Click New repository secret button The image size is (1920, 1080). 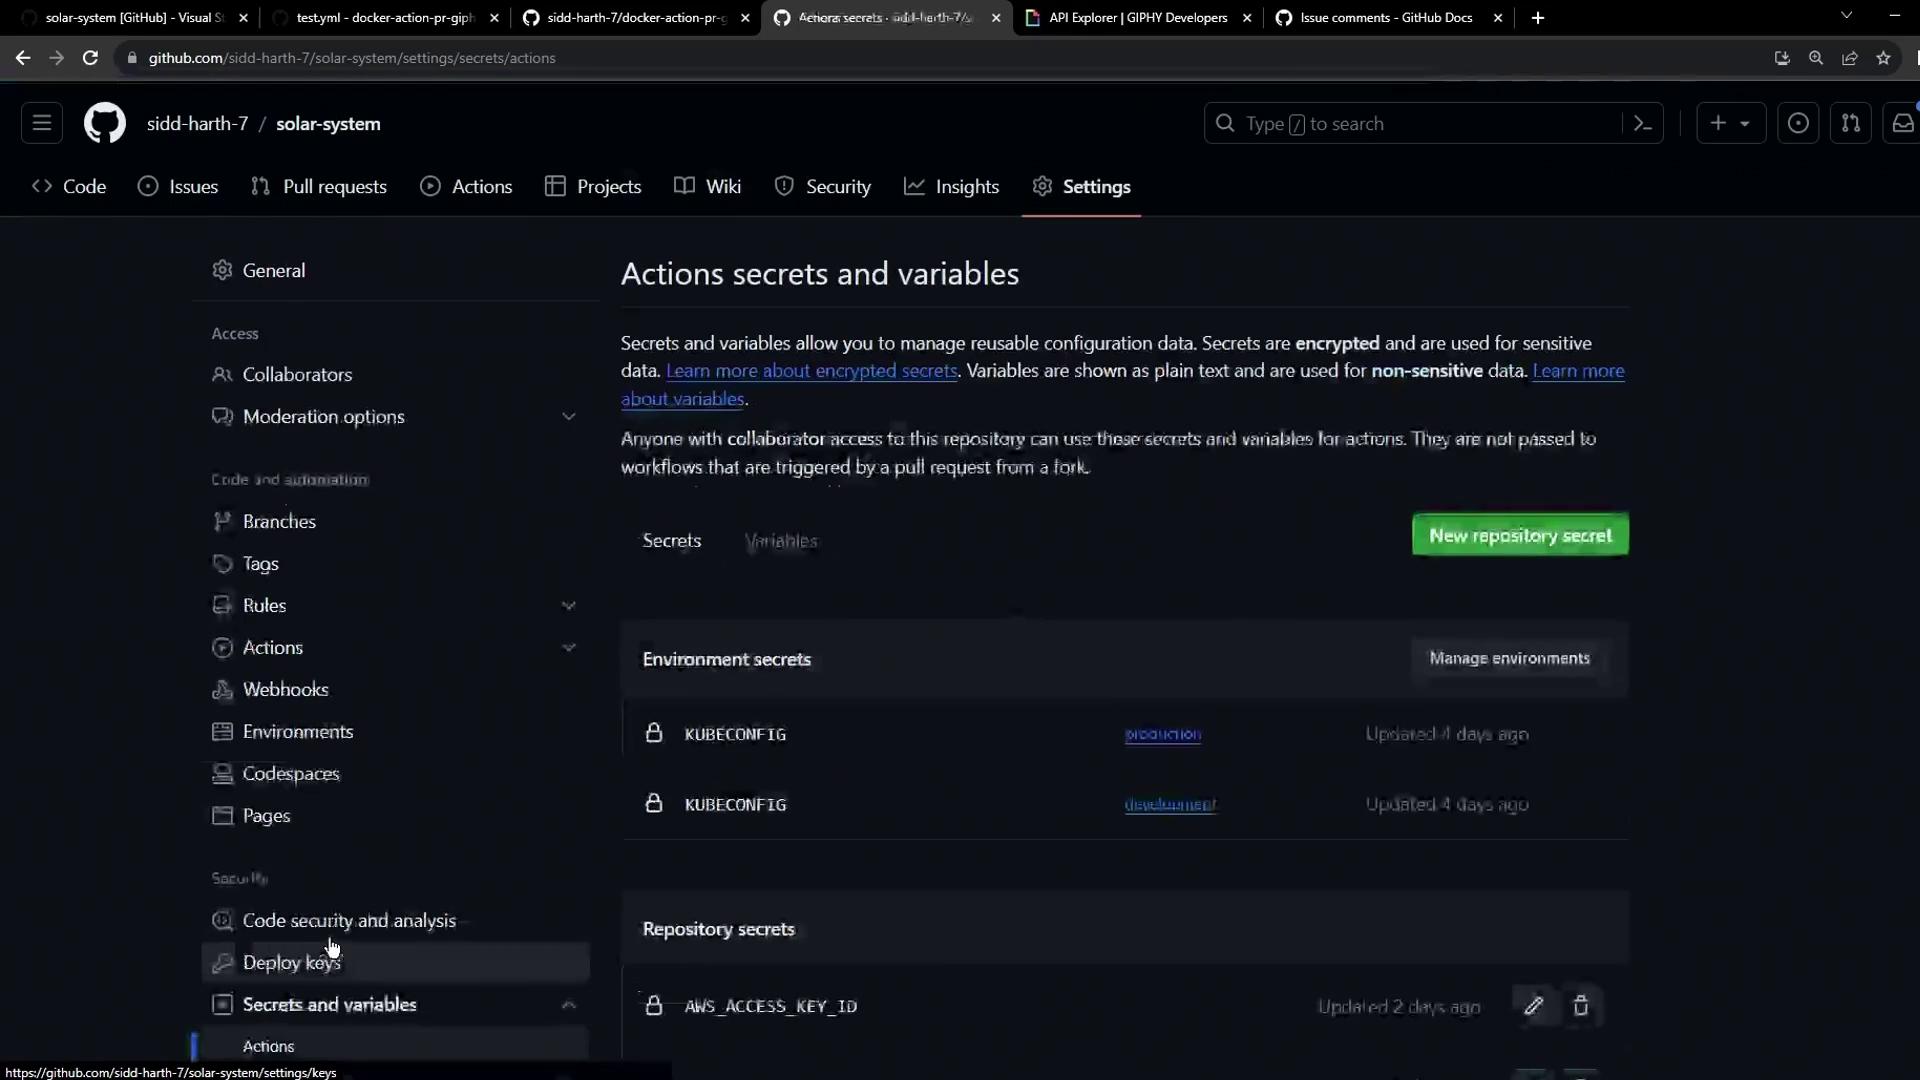[1519, 535]
